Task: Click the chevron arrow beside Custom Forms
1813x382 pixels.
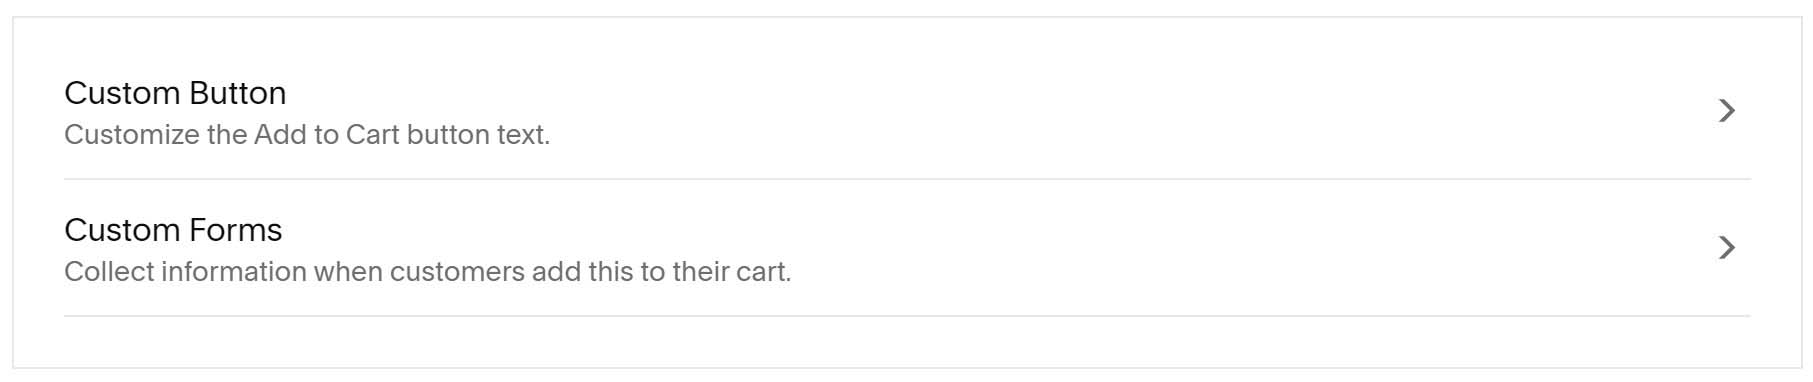Action: point(1726,247)
